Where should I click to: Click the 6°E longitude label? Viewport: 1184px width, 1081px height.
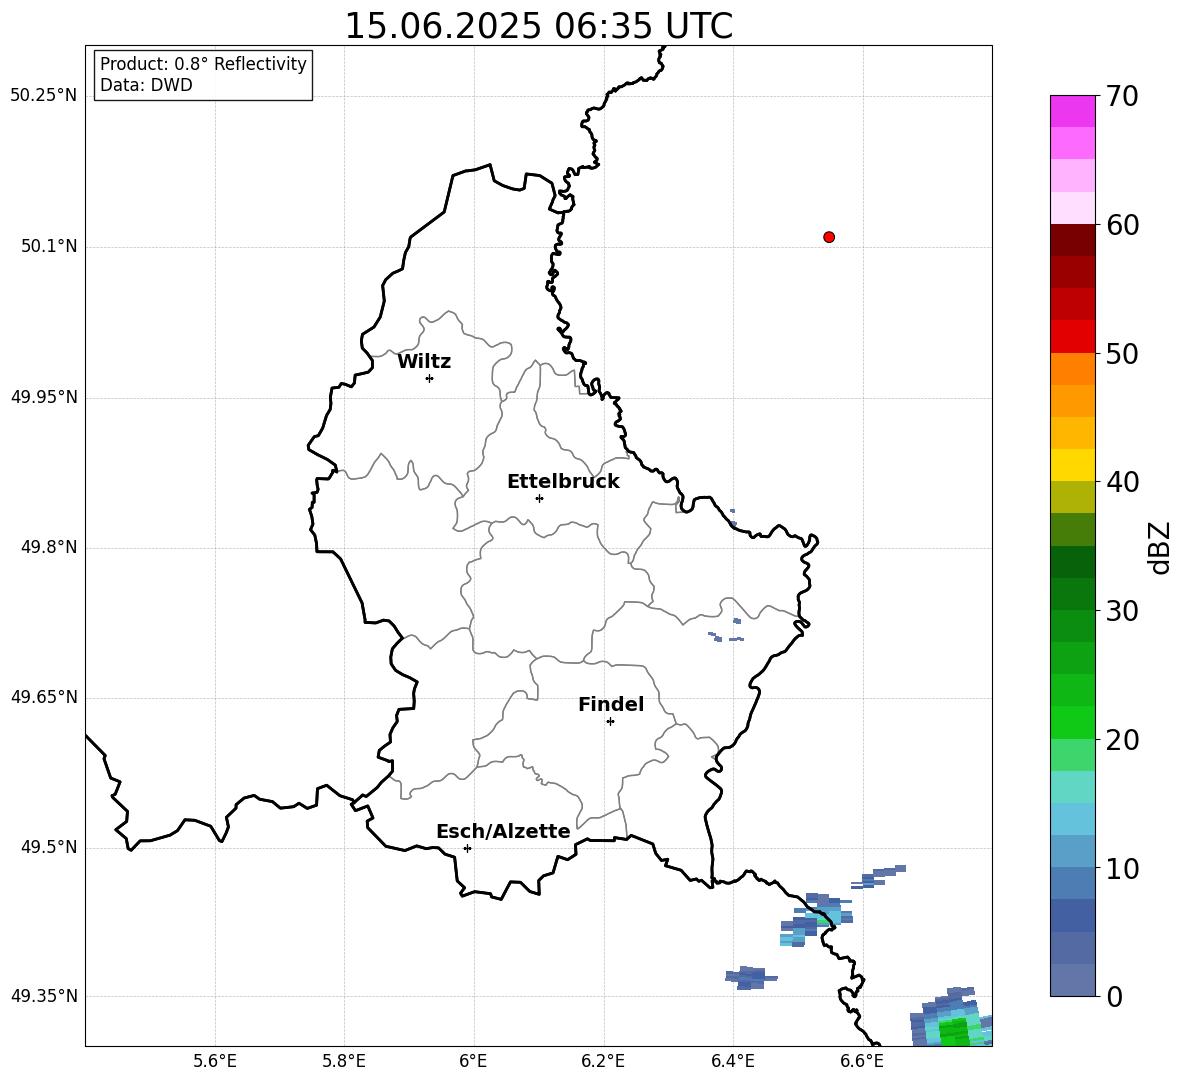pyautogui.click(x=473, y=1061)
